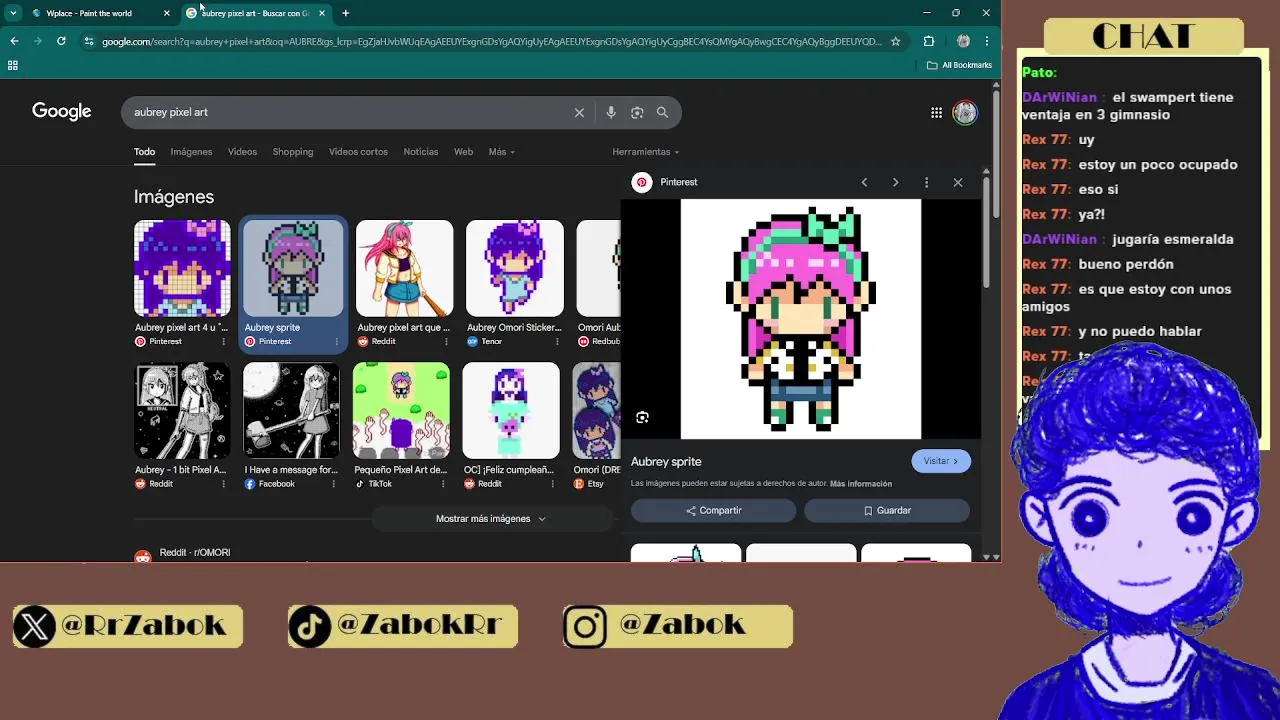Select the Videos cortos search tab
The width and height of the screenshot is (1280, 720).
point(358,152)
